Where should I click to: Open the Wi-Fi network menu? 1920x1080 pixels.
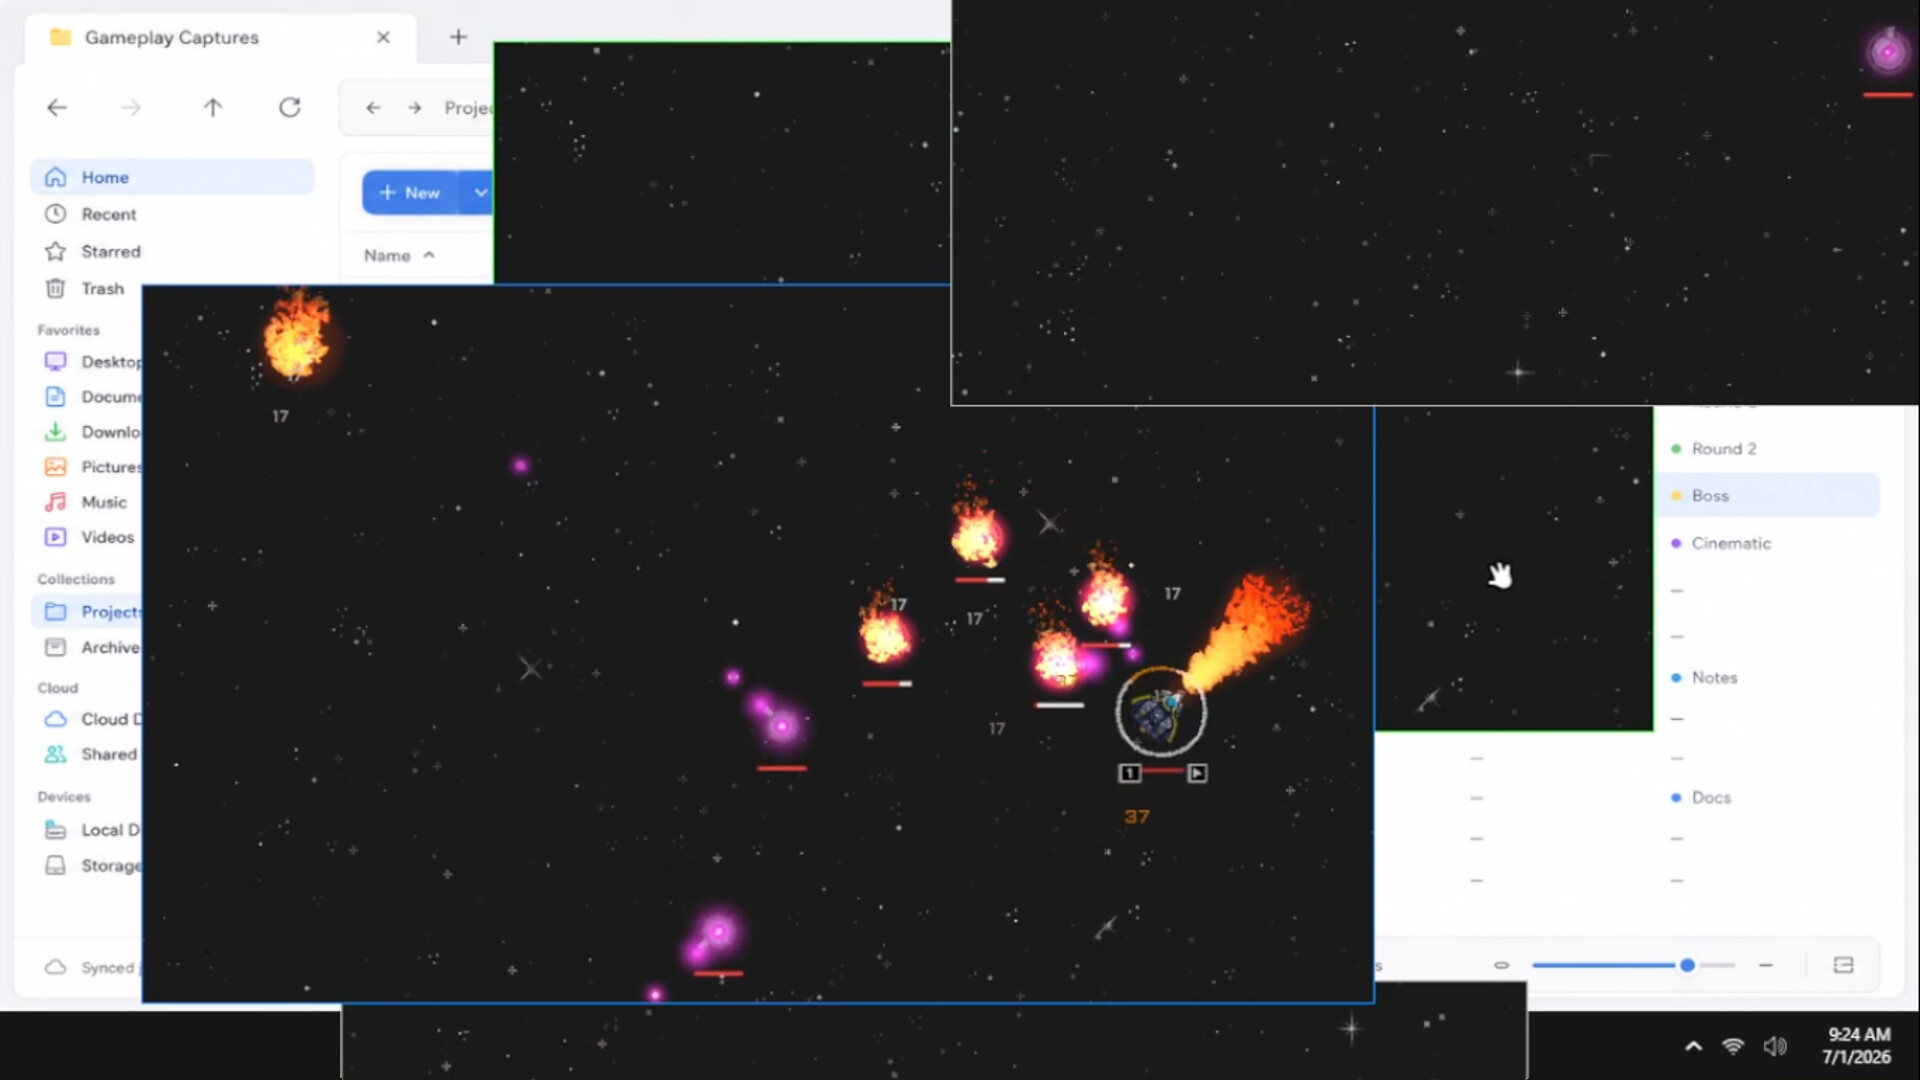1733,1046
